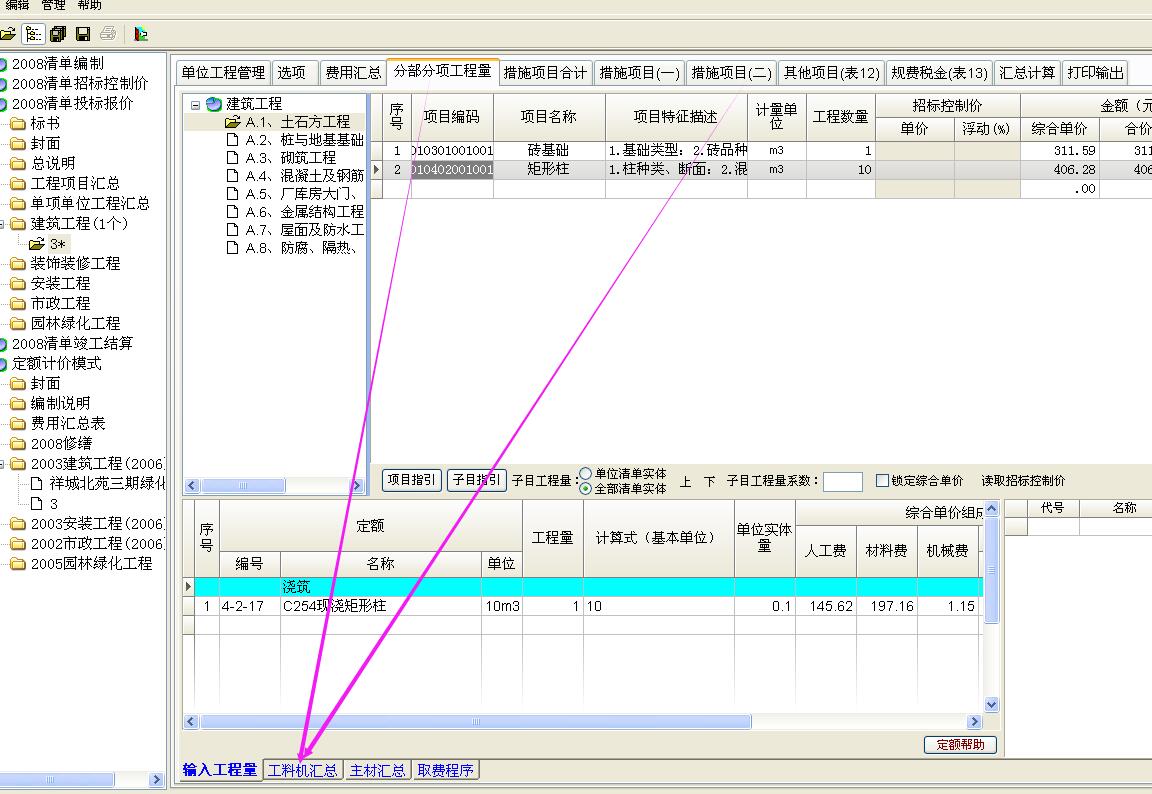Click the section tree scrollbar left arrow
The width and height of the screenshot is (1152, 794).
click(x=192, y=486)
